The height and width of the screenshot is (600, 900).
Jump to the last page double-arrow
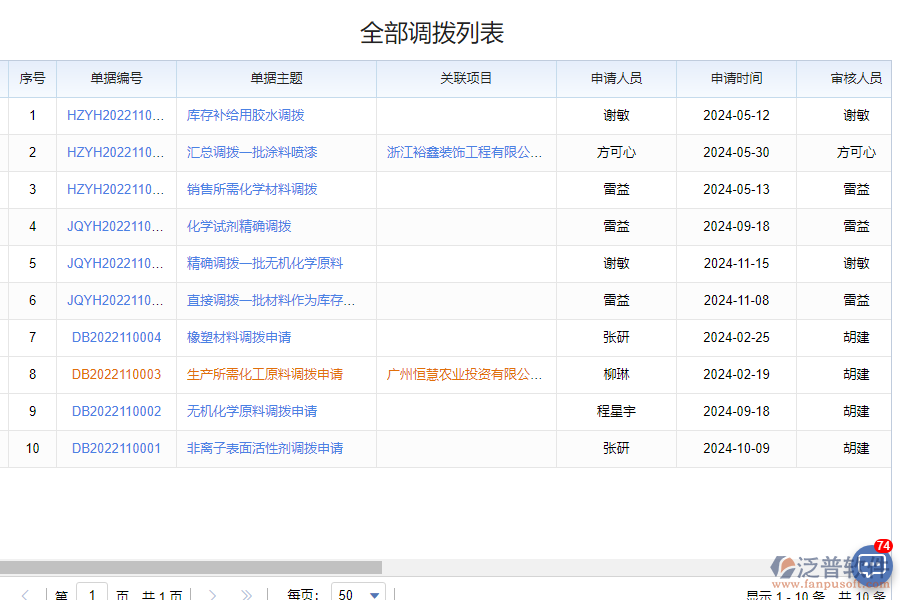click(x=246, y=594)
